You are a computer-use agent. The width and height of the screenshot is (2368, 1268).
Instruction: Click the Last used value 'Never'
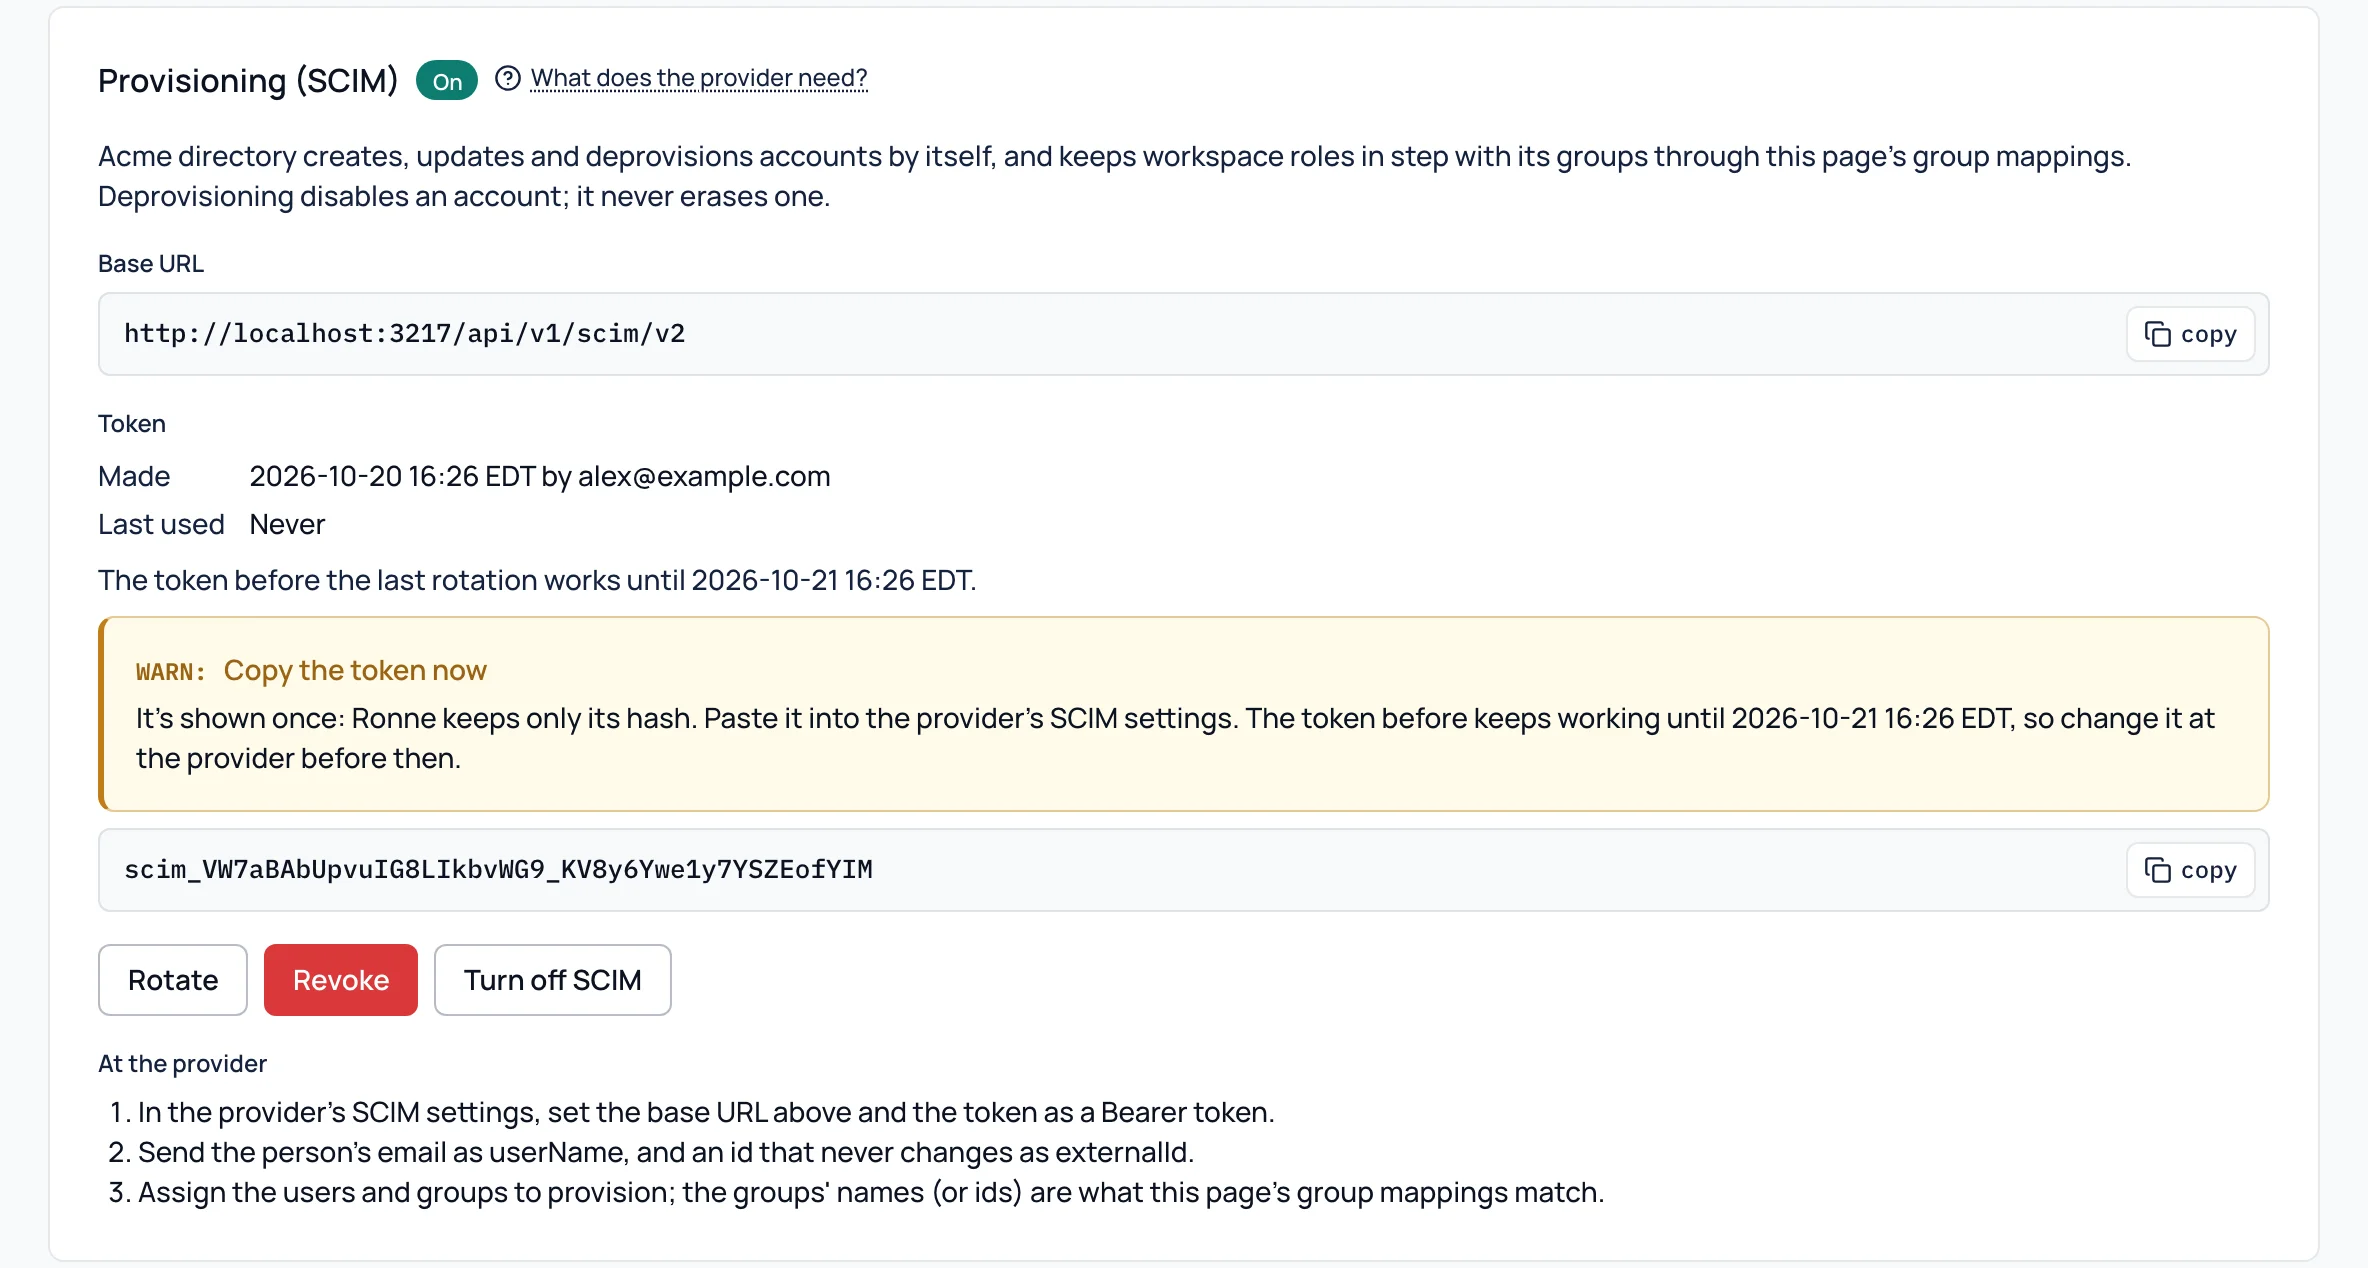pos(287,524)
